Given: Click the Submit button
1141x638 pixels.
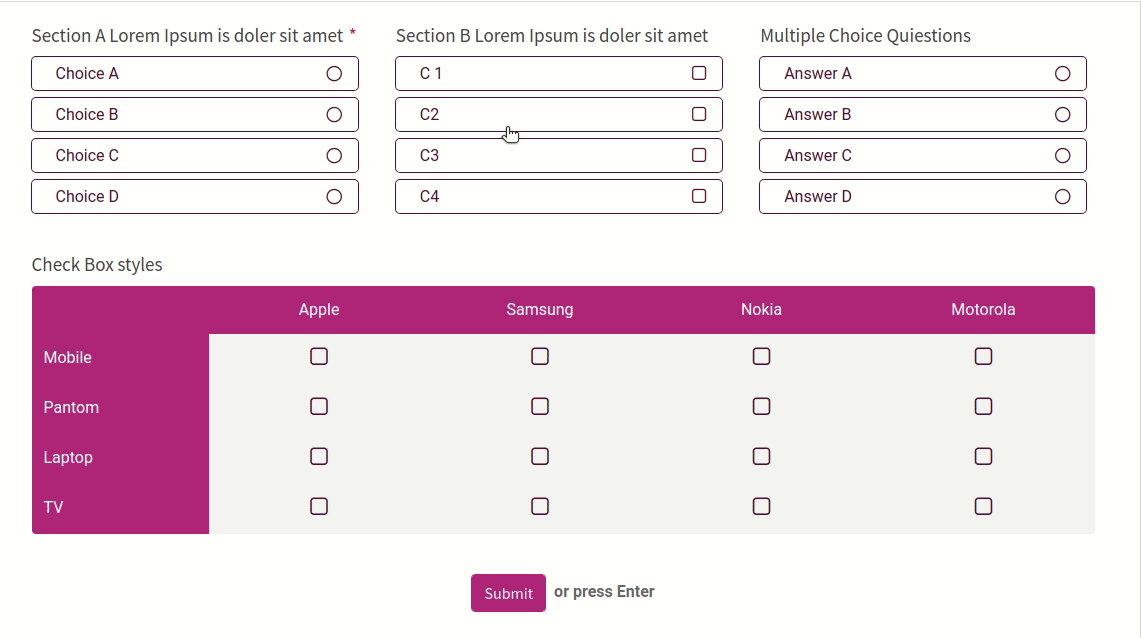Looking at the screenshot, I should [x=508, y=593].
